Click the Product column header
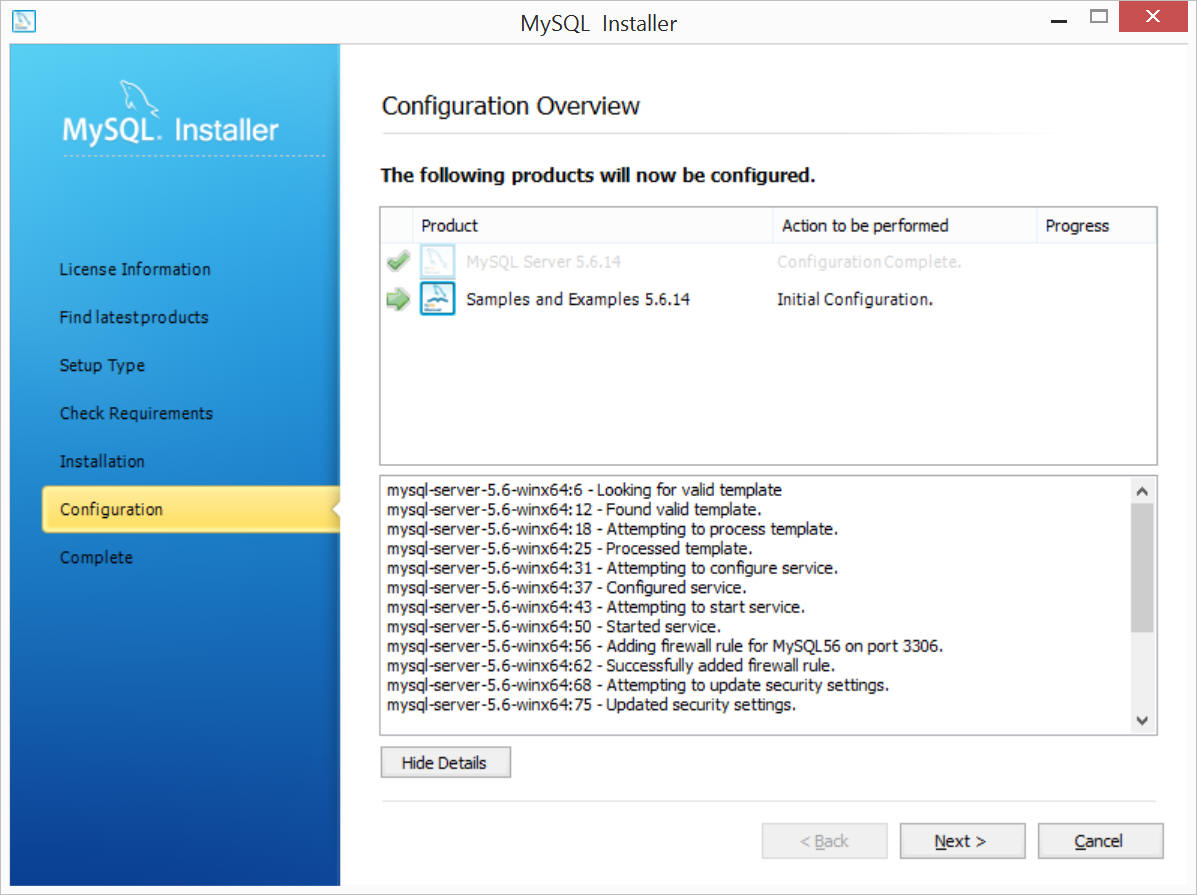Viewport: 1197px width, 895px height. coord(592,225)
